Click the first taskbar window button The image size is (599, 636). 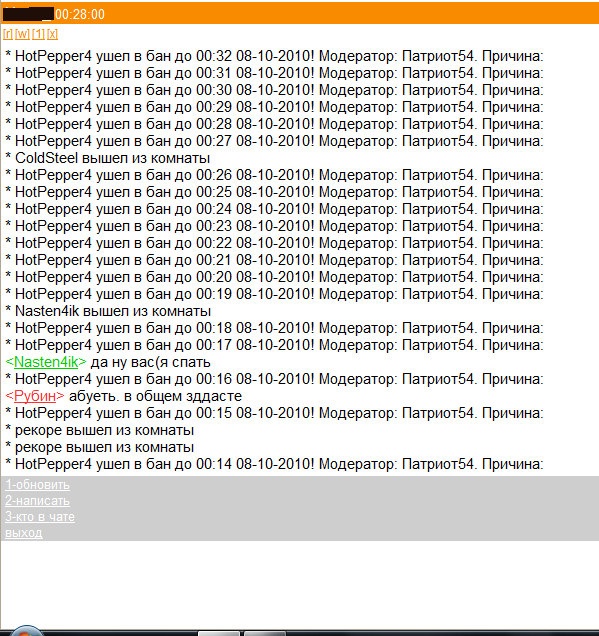coord(219,634)
